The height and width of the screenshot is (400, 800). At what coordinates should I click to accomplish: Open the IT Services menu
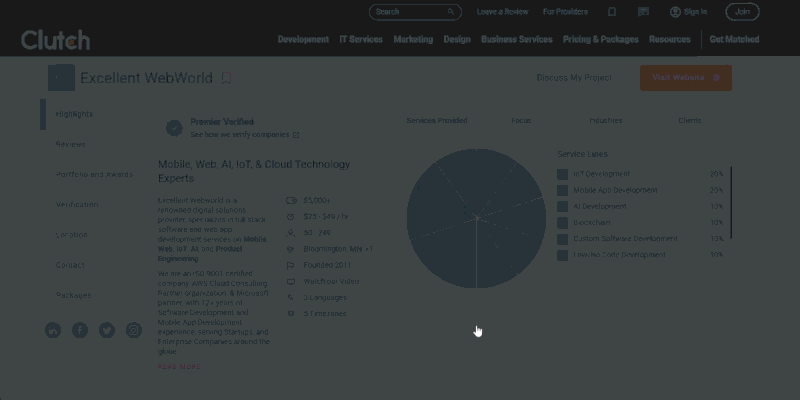coord(361,40)
